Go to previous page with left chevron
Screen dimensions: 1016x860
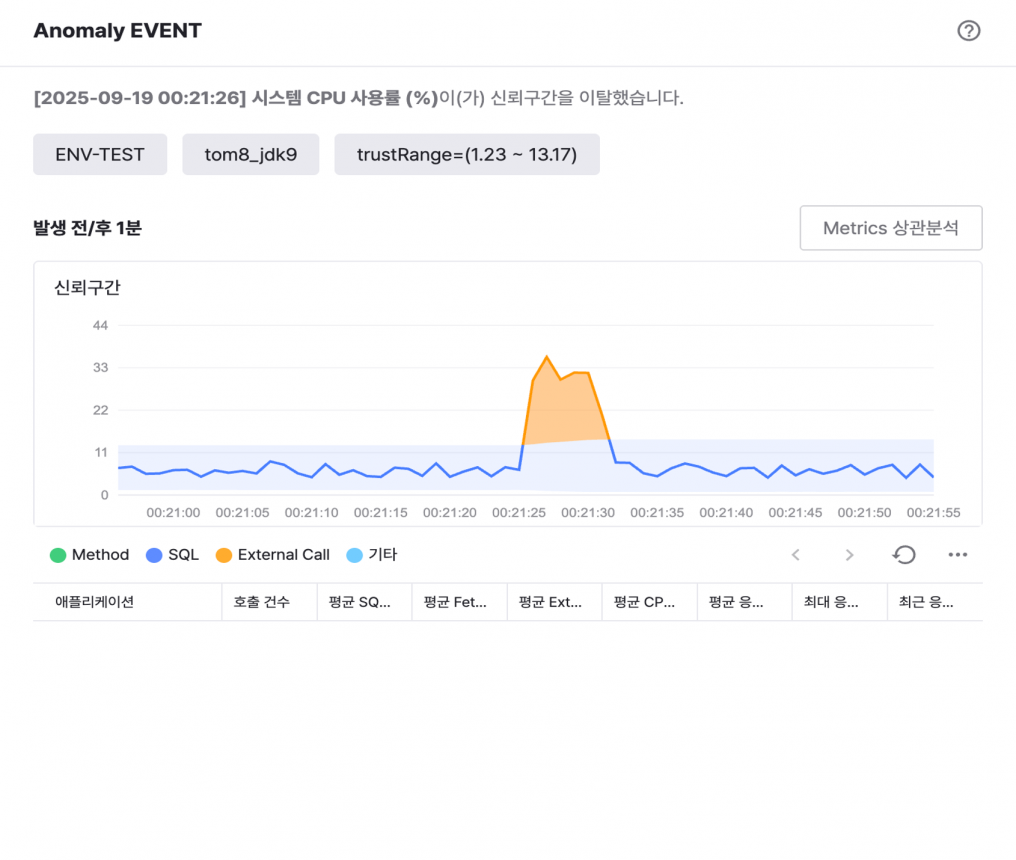[x=796, y=555]
